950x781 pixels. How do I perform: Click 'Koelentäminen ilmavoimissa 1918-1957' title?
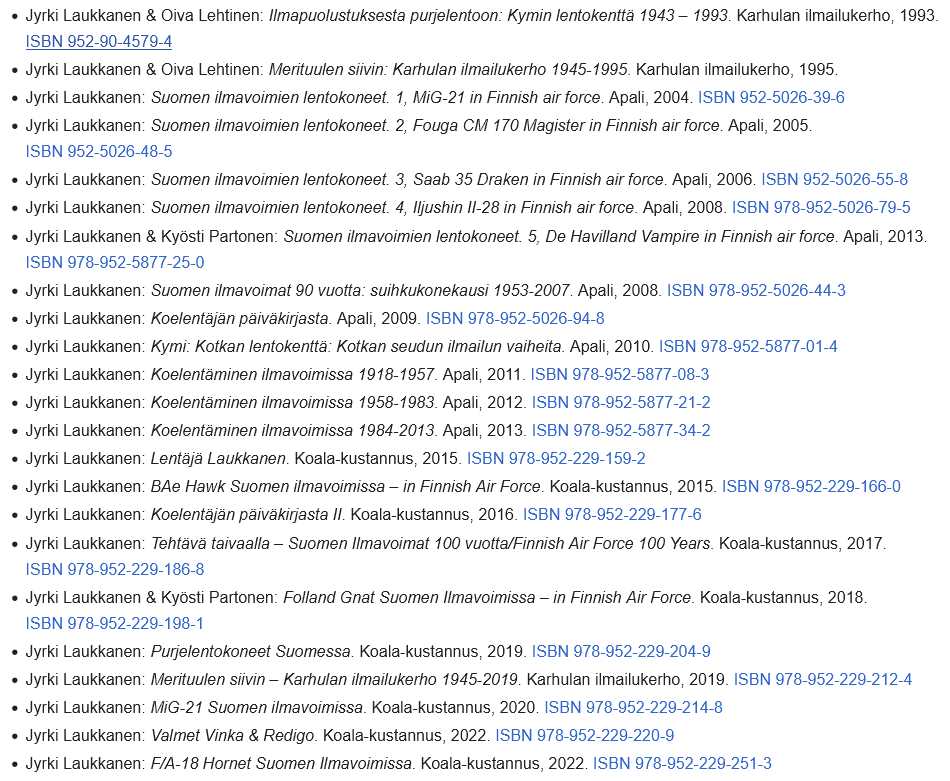click(293, 374)
